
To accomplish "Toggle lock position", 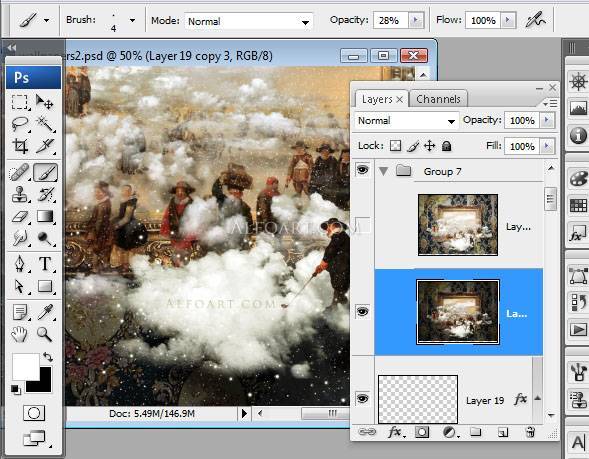I will pyautogui.click(x=429, y=146).
